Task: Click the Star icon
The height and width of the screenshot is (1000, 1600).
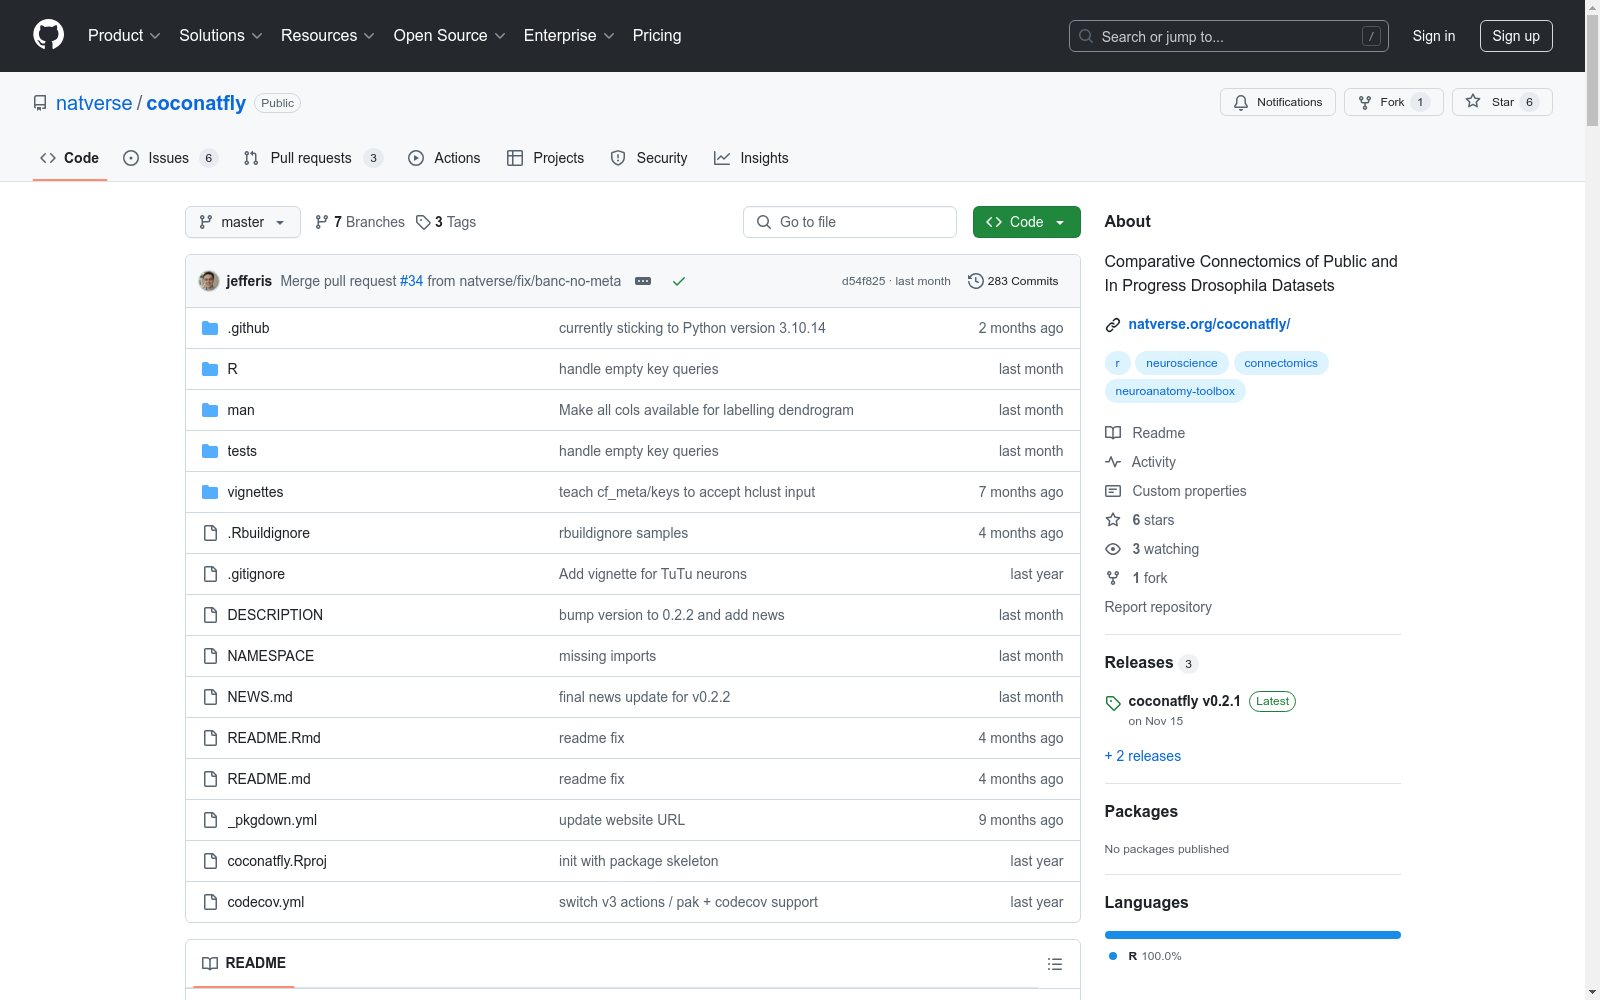Action: coord(1473,102)
